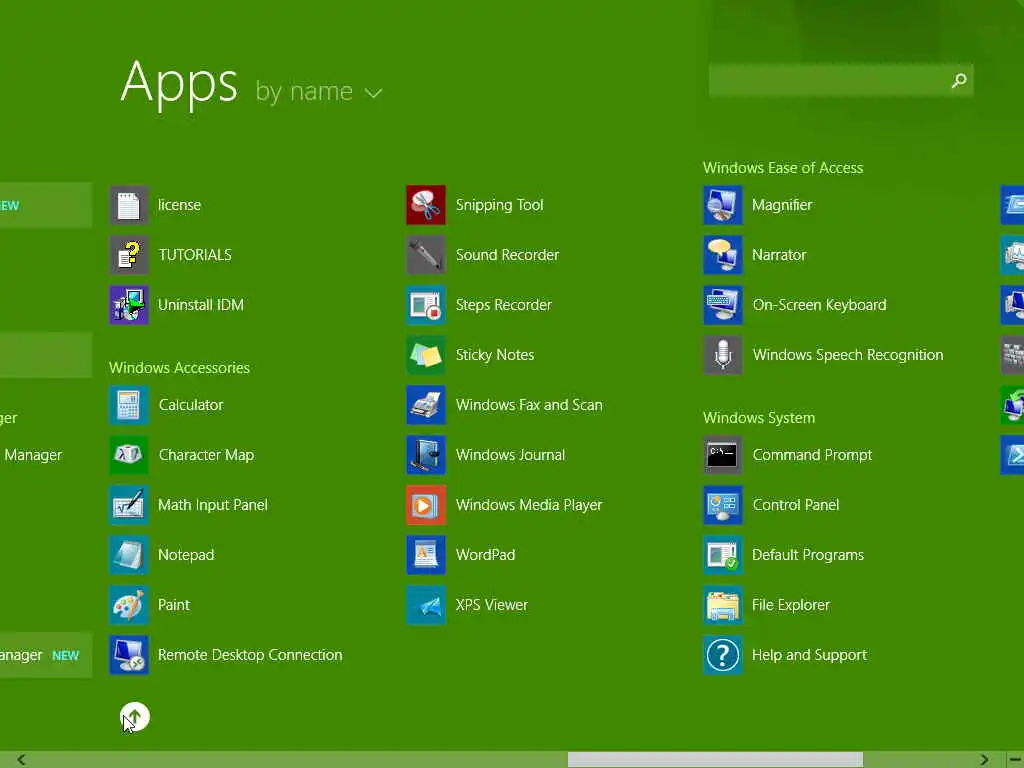The image size is (1024, 768).
Task: Expand the 'by name' sort dropdown
Action: pos(319,92)
